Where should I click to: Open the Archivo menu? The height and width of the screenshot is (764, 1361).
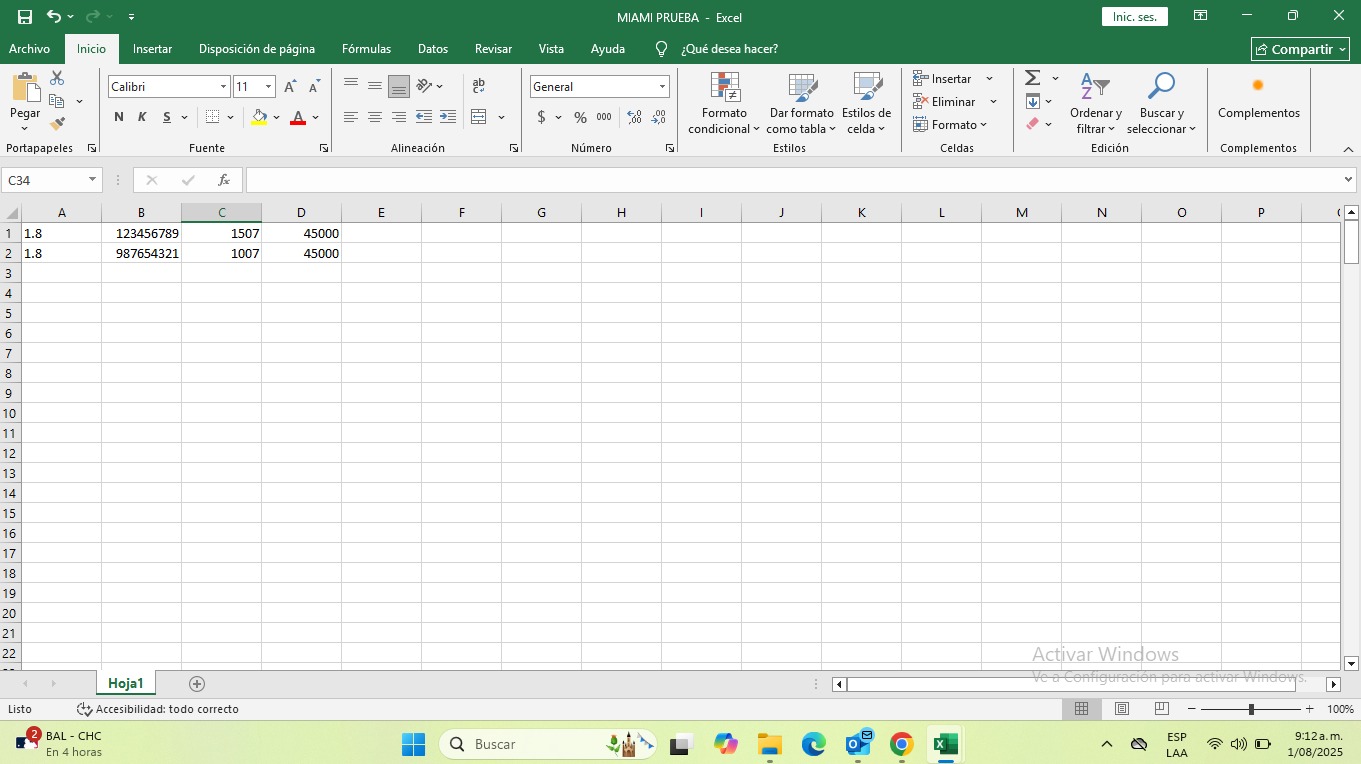tap(29, 48)
